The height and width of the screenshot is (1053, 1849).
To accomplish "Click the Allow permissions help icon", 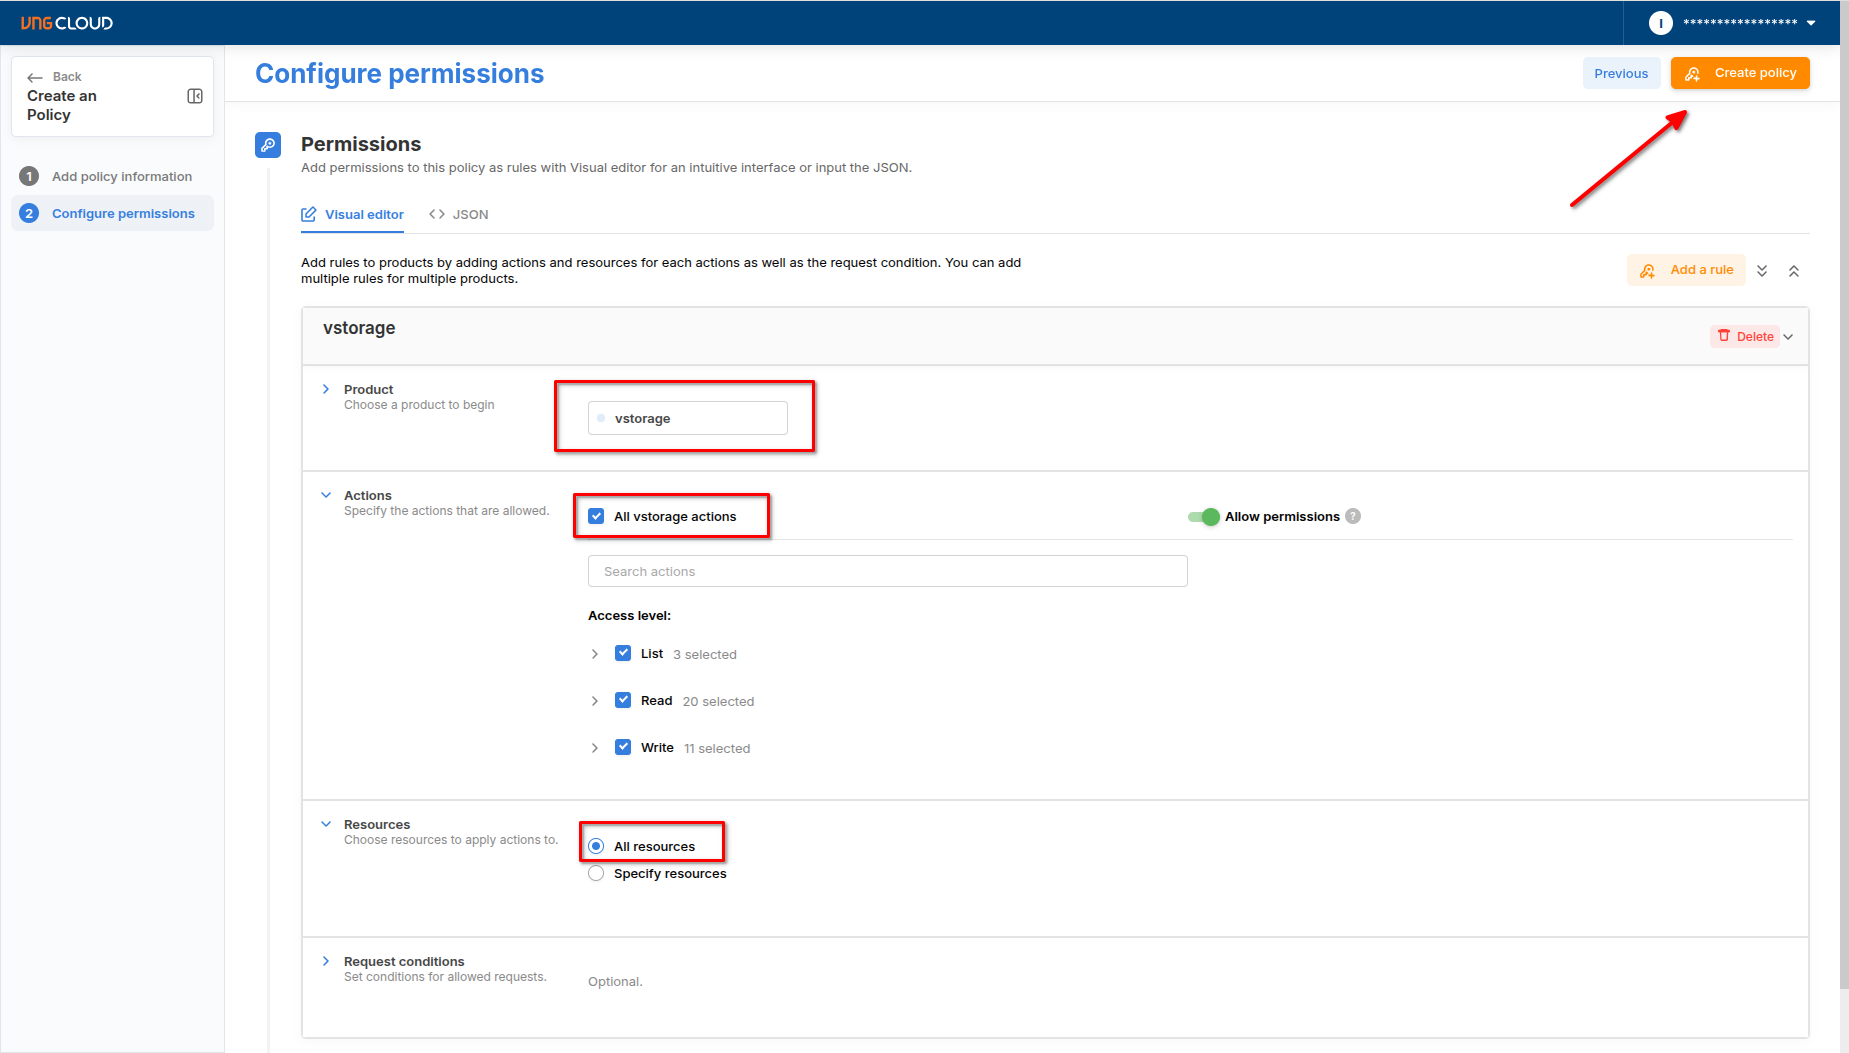I will pos(1353,516).
